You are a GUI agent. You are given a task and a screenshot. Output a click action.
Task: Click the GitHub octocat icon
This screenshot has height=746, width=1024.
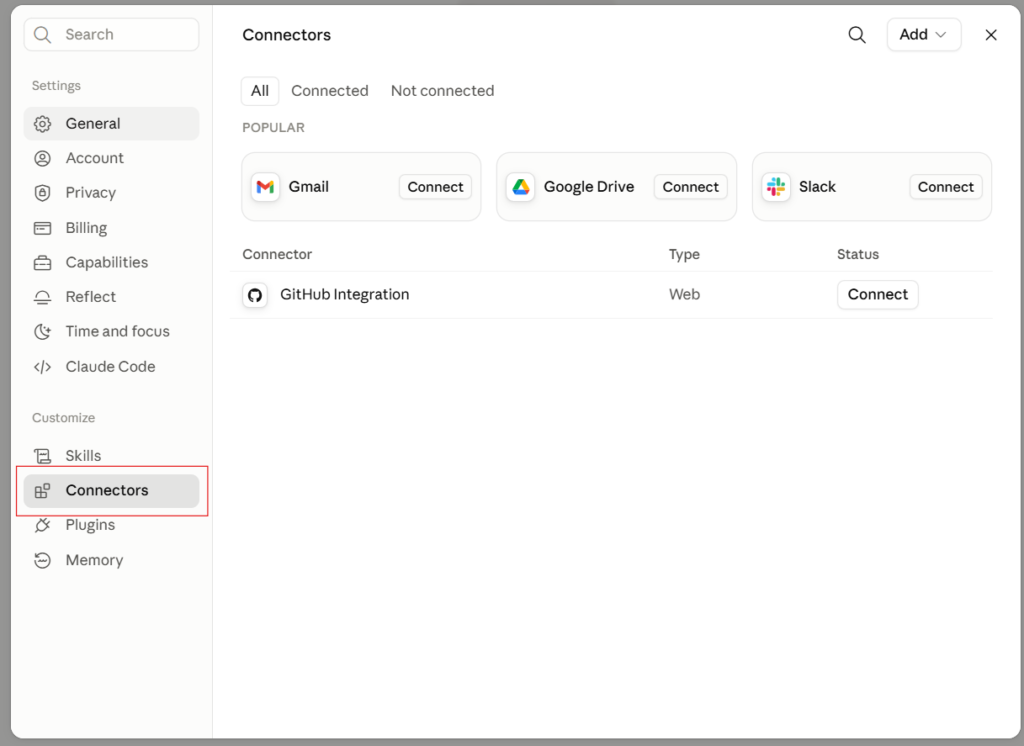pyautogui.click(x=255, y=295)
